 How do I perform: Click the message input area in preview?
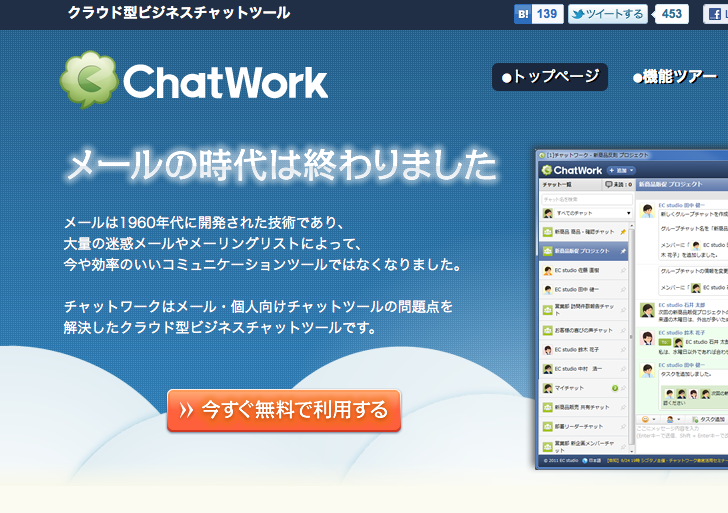pyautogui.click(x=682, y=438)
